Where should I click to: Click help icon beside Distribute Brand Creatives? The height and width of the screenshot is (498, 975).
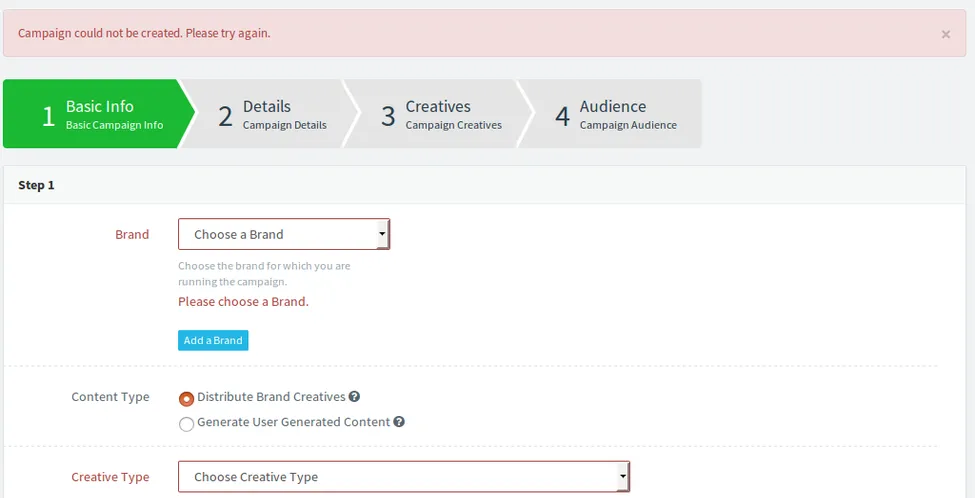(354, 397)
